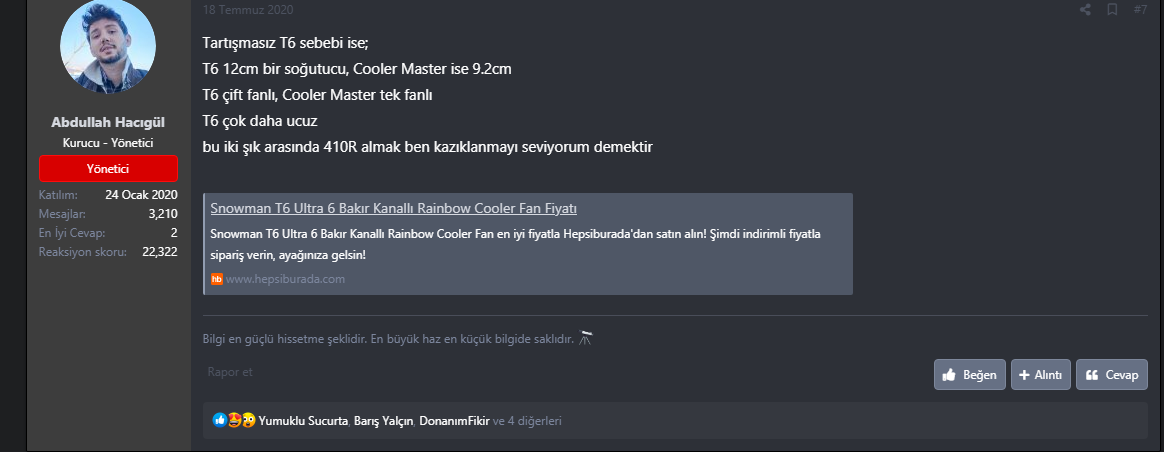Expand the 've 4 diğerleri' reactions list
The image size is (1164, 452).
527,421
